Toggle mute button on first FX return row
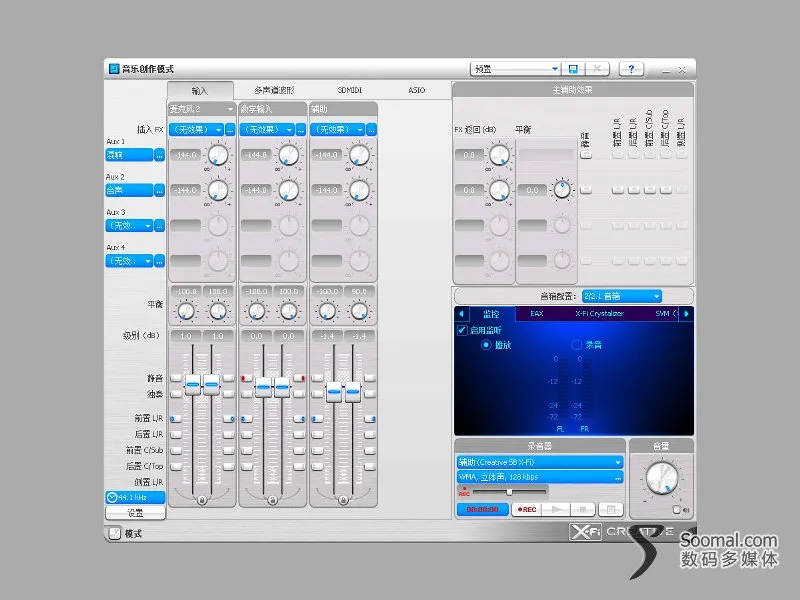This screenshot has height=600, width=800. coord(586,155)
